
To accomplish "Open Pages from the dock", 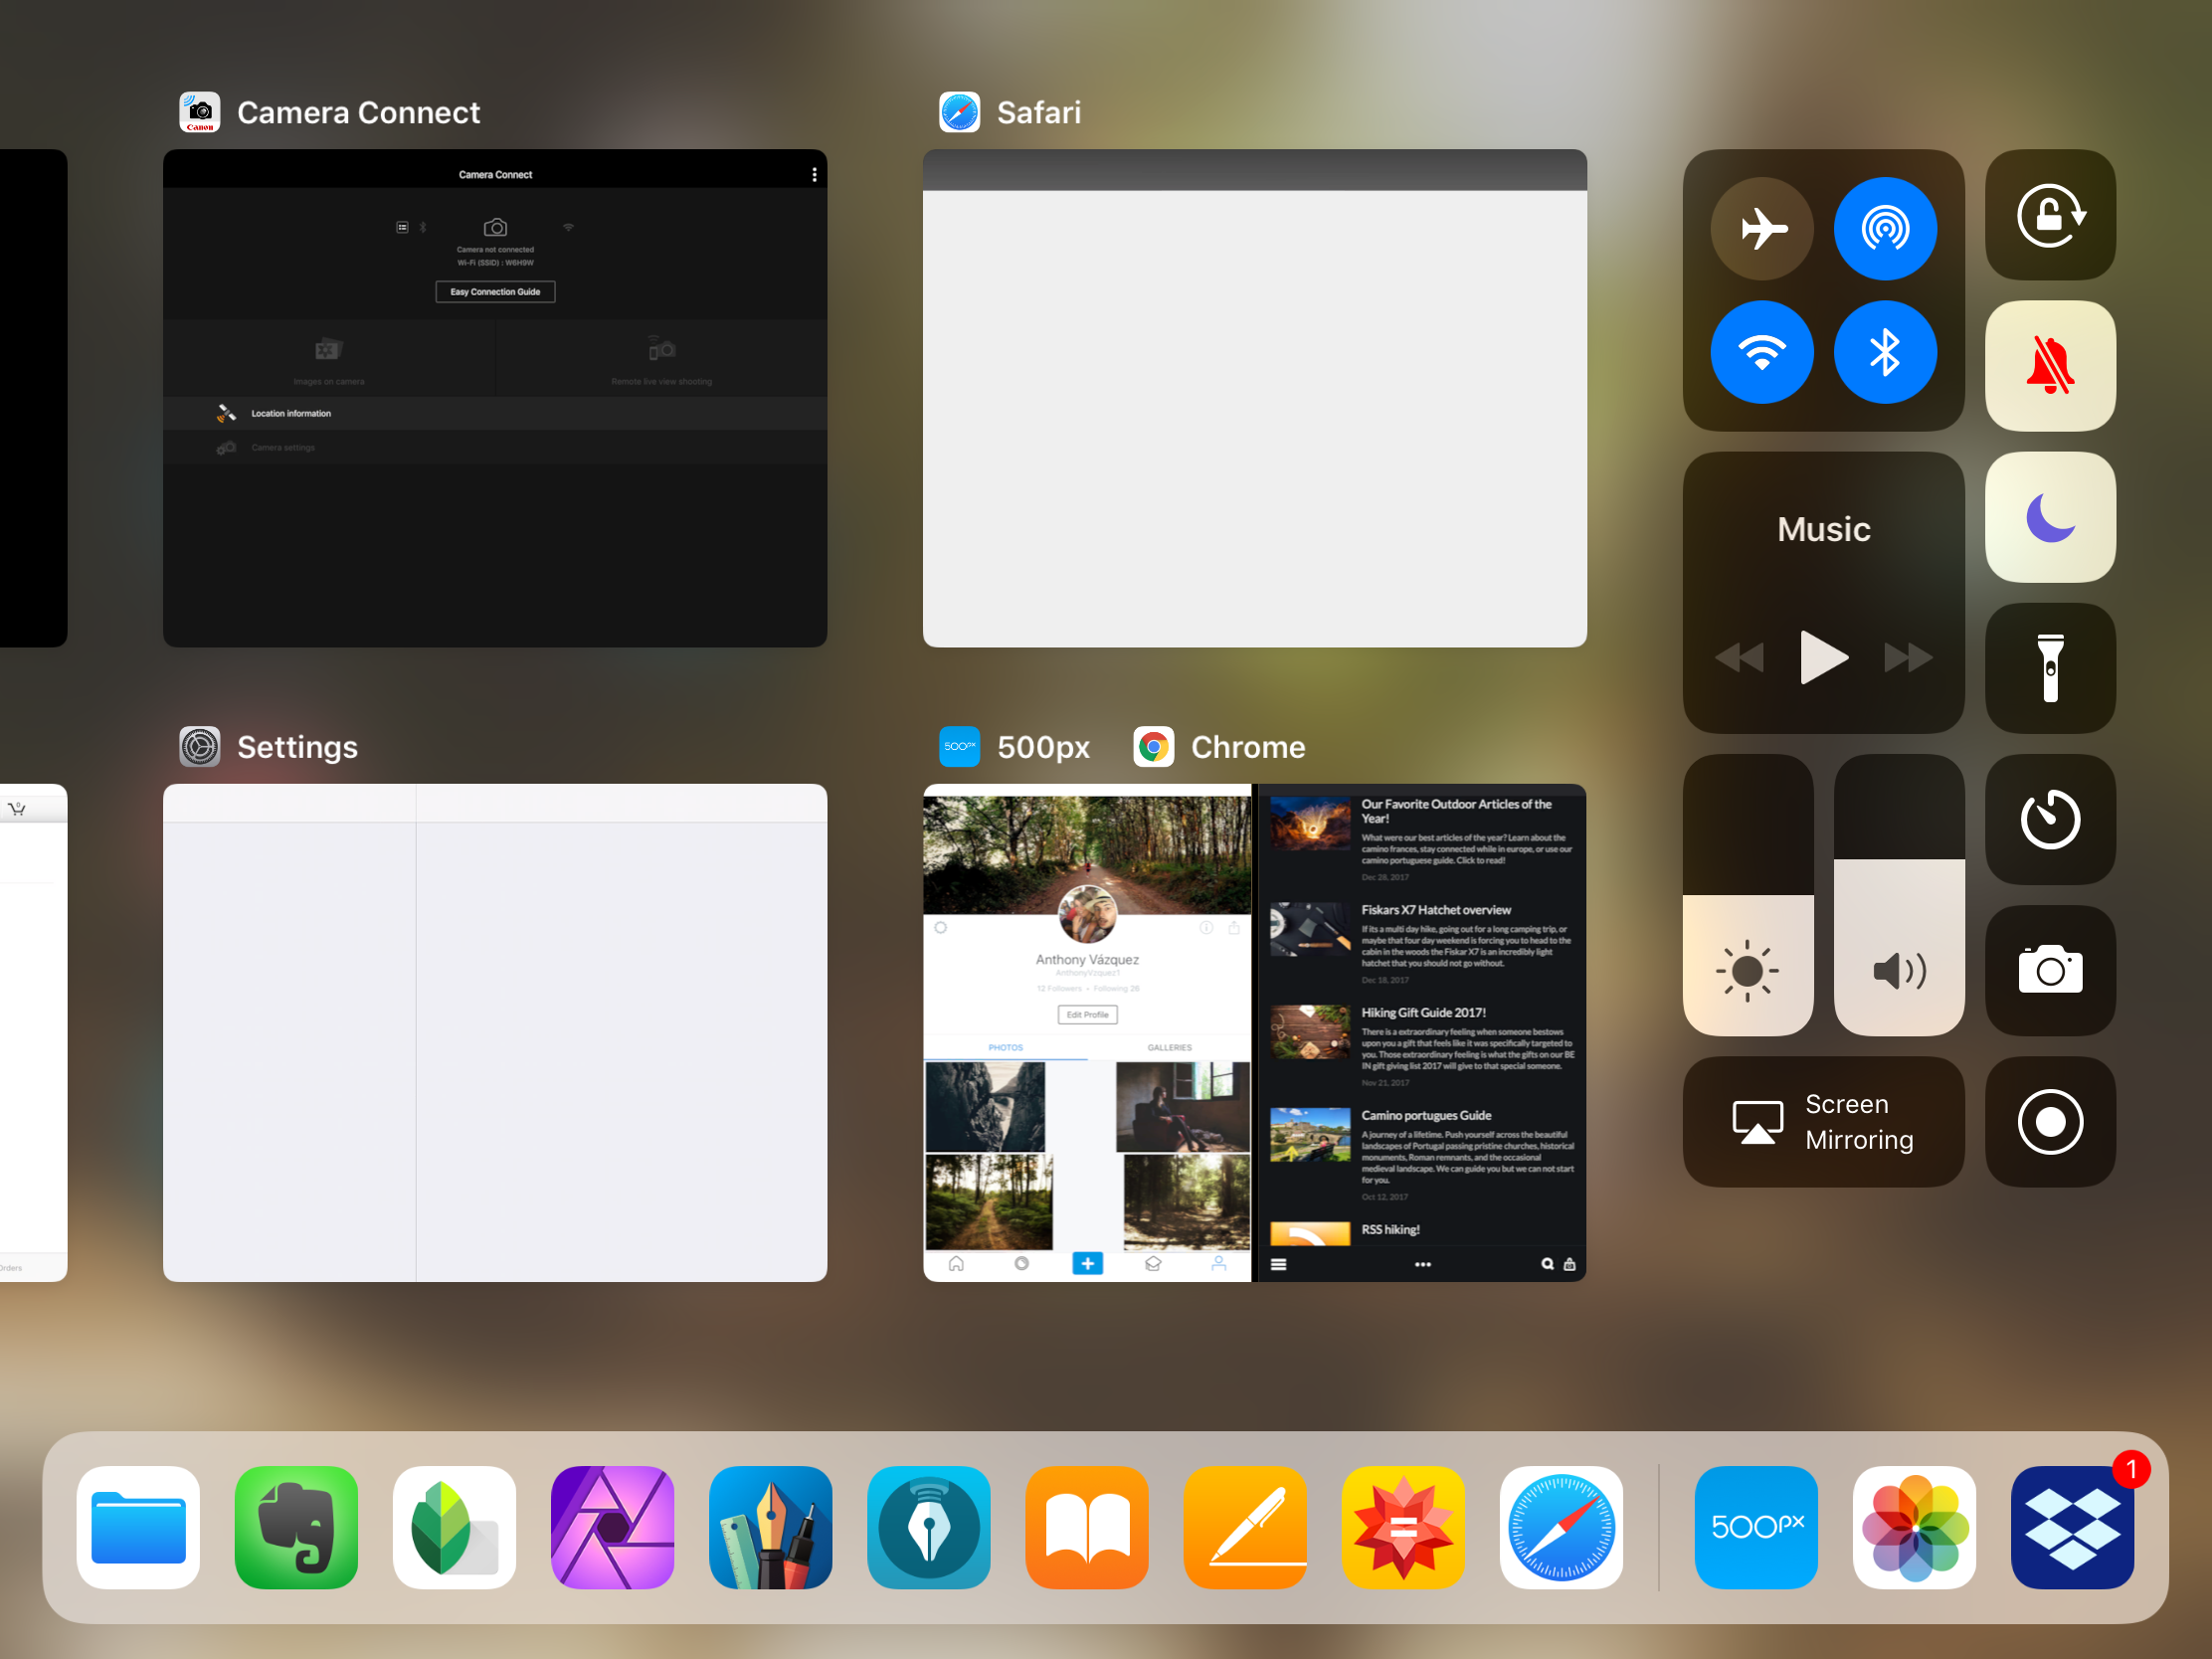I will (x=1245, y=1527).
